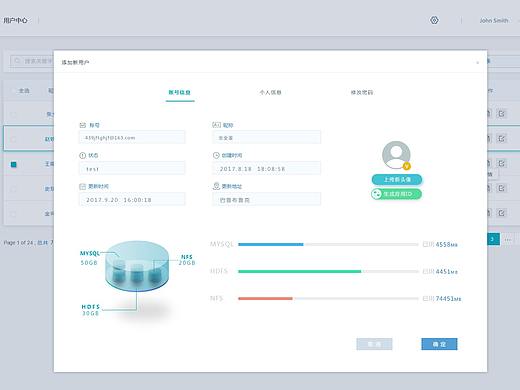Tick checkbox in the teal-outlined table row
The width and height of the screenshot is (520, 390).
pos(14,139)
